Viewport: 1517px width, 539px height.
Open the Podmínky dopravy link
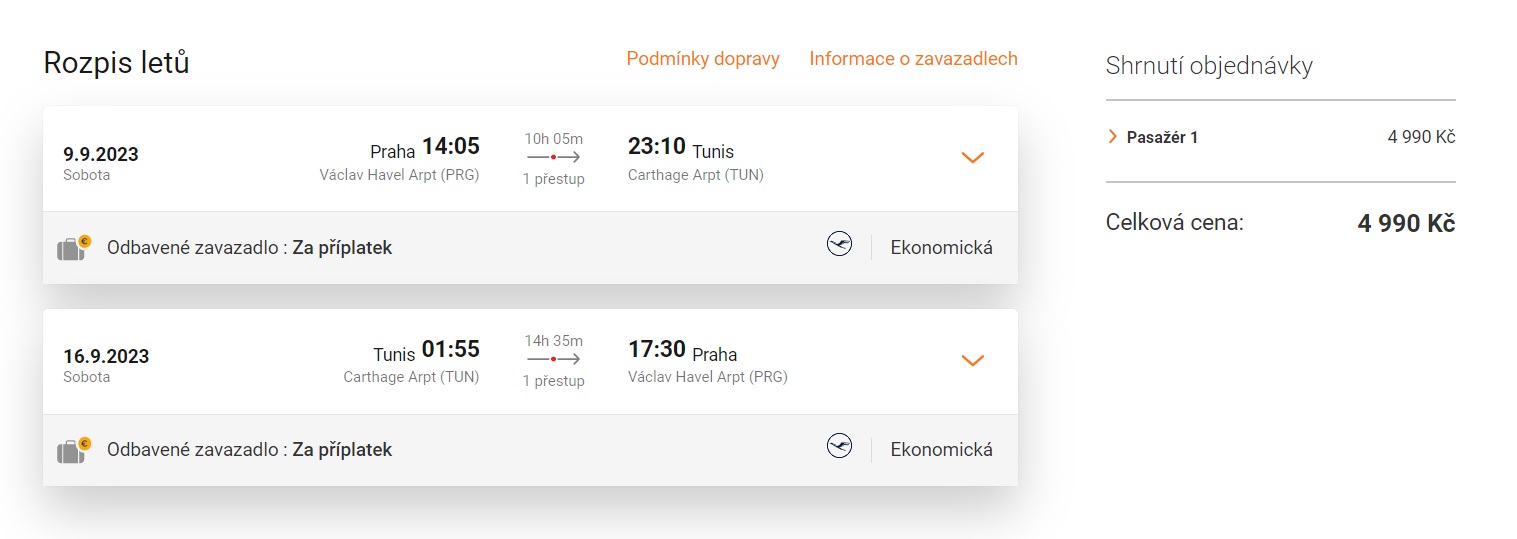pos(703,59)
